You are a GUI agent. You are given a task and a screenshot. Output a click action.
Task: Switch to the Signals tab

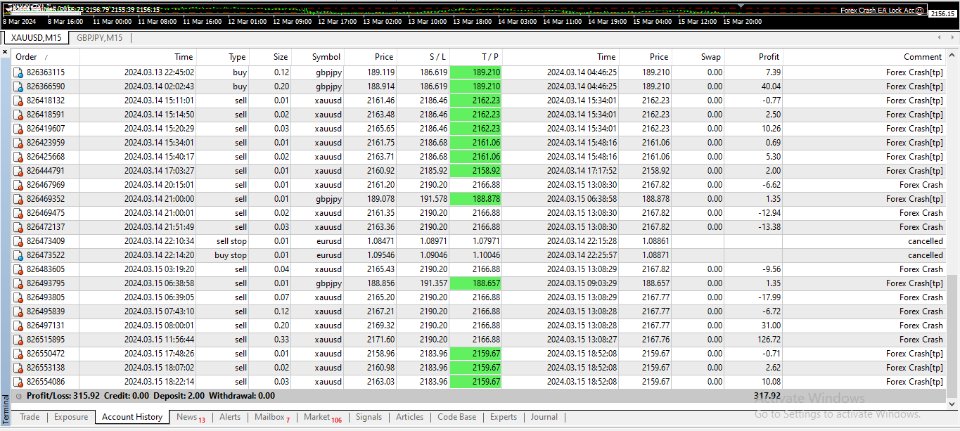pos(369,417)
